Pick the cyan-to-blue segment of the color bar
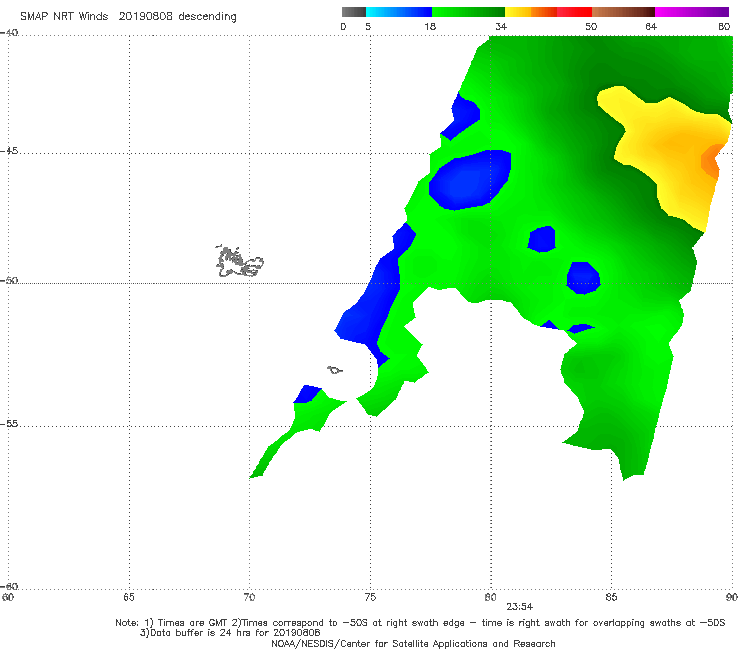Viewport: 740px width, 650px height. click(x=399, y=12)
